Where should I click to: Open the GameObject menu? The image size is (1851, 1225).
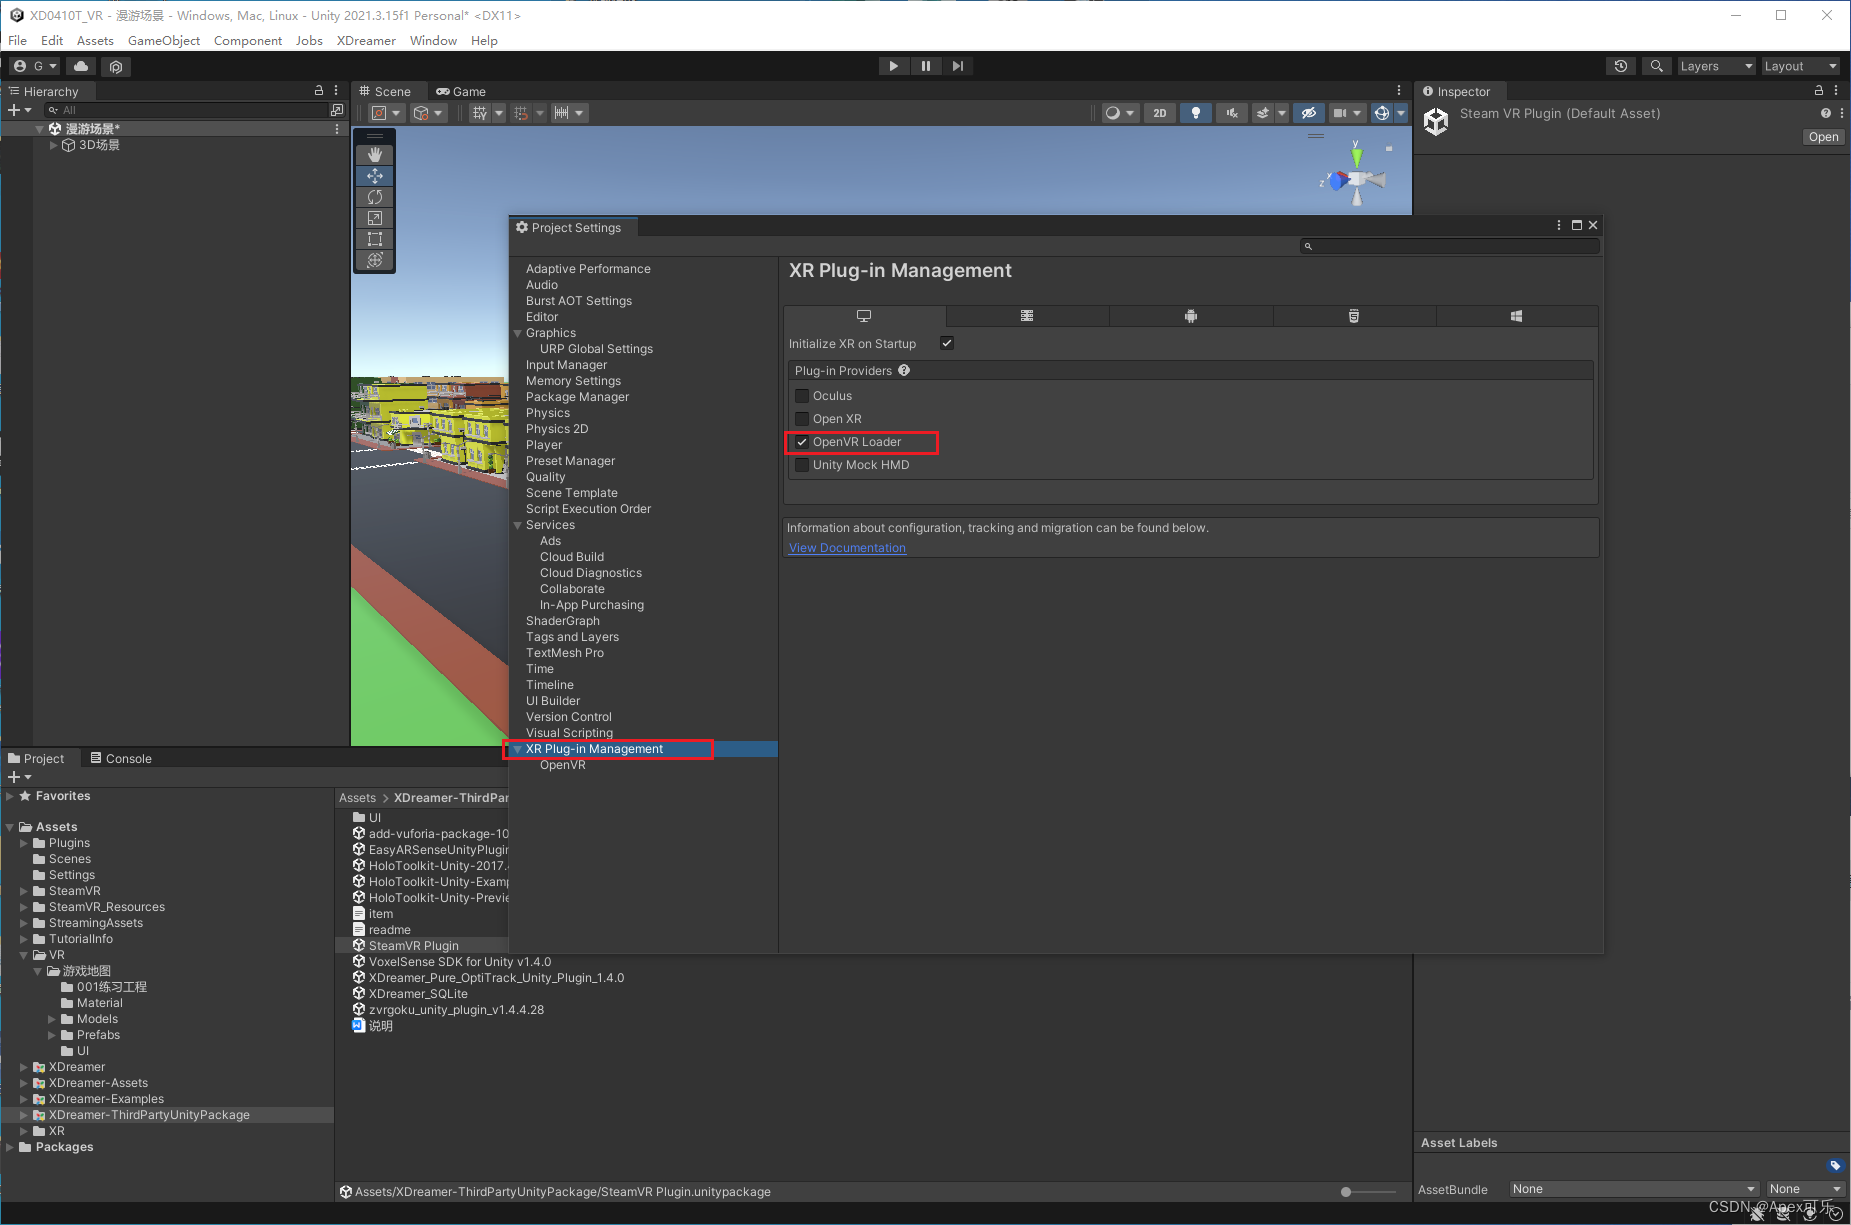coord(164,41)
